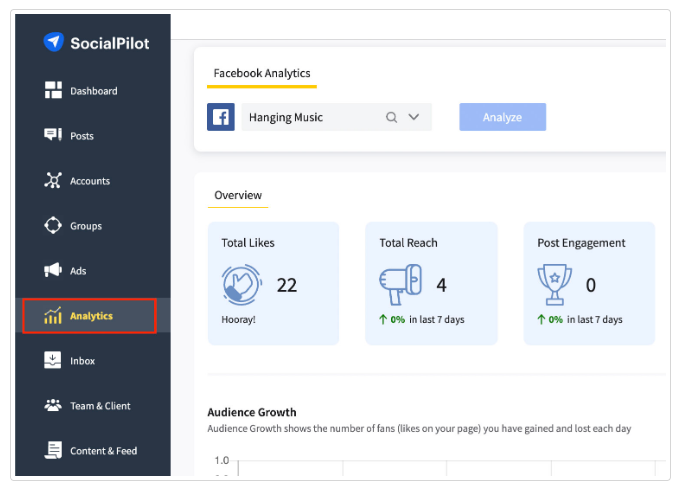Image resolution: width=690 pixels, height=491 pixels.
Task: Open the Hanging Music account selector
Action: pyautogui.click(x=336, y=117)
